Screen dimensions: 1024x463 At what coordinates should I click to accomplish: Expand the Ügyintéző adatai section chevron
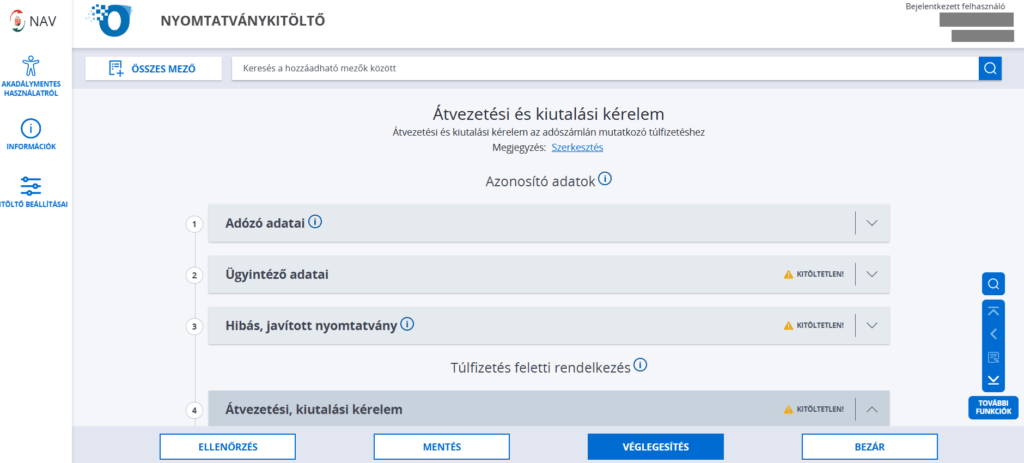tap(872, 274)
